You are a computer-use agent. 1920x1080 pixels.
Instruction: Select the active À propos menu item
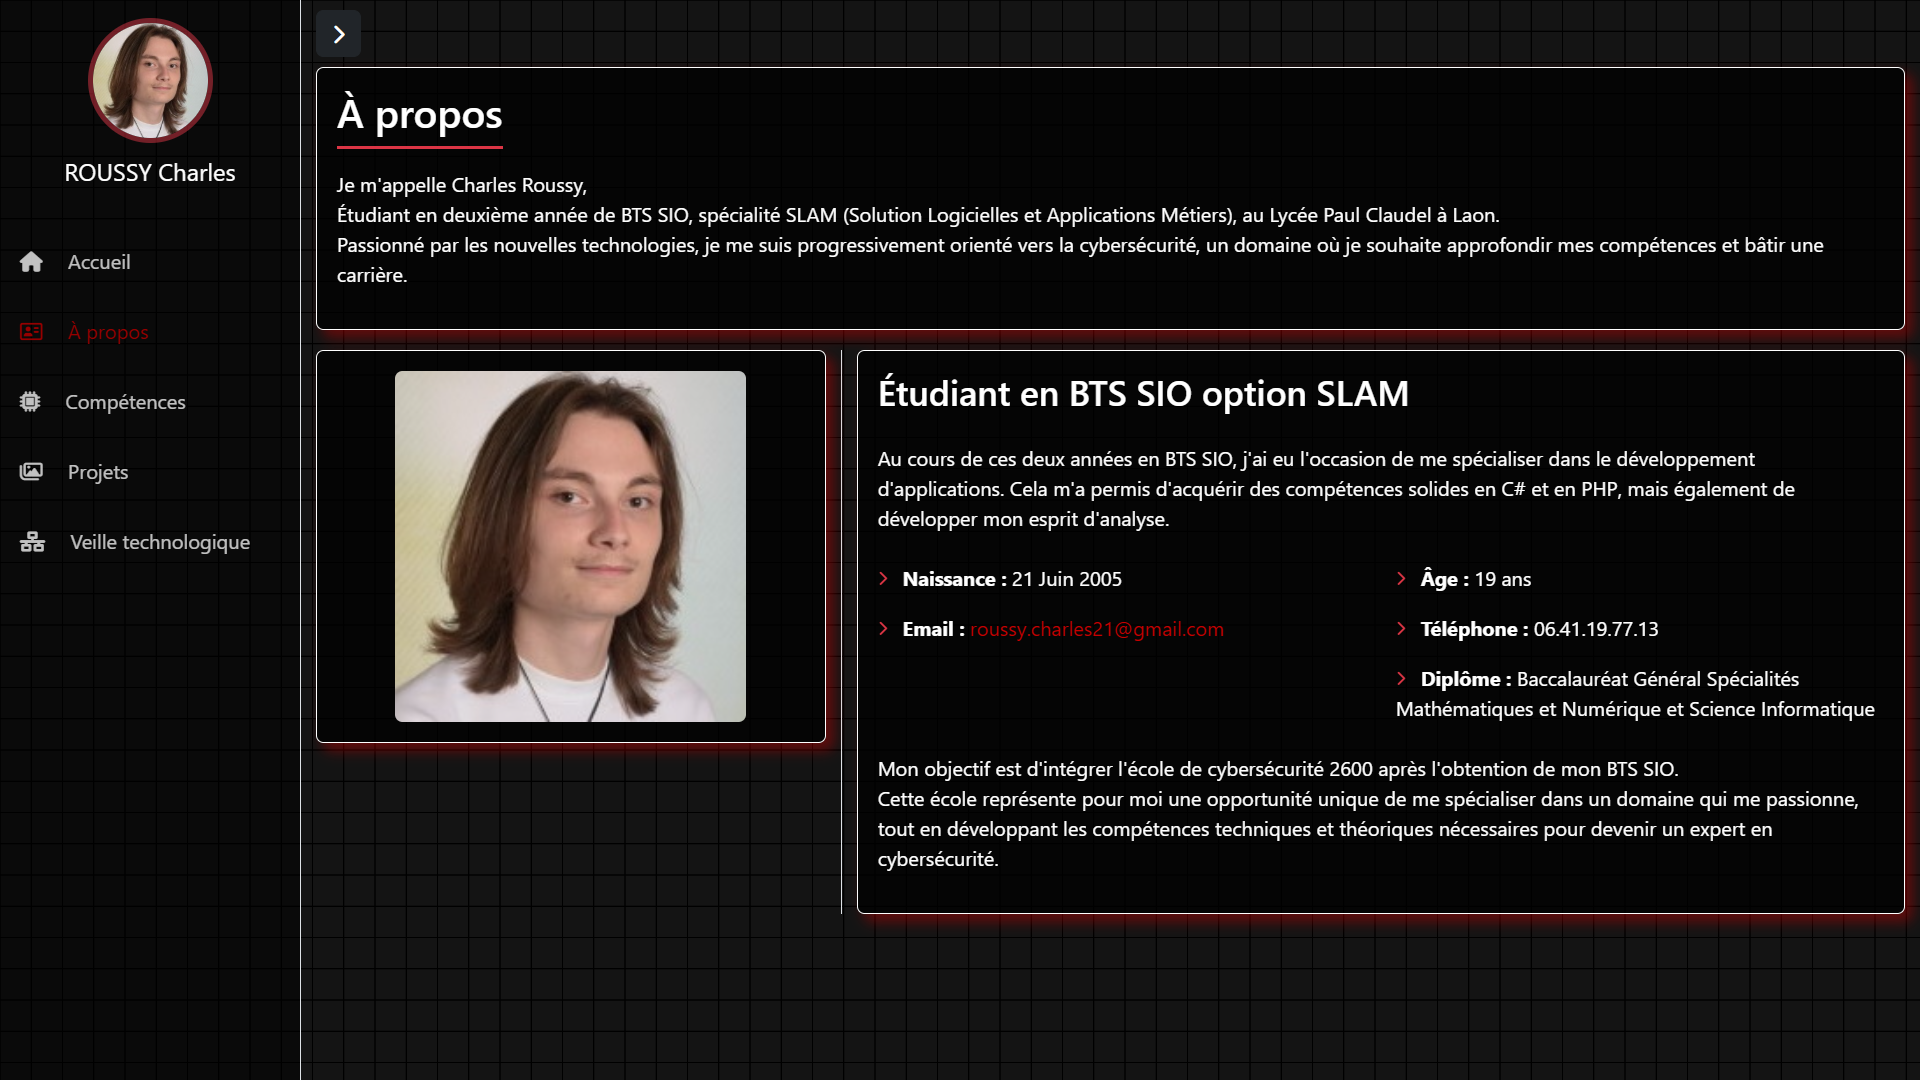pyautogui.click(x=108, y=332)
